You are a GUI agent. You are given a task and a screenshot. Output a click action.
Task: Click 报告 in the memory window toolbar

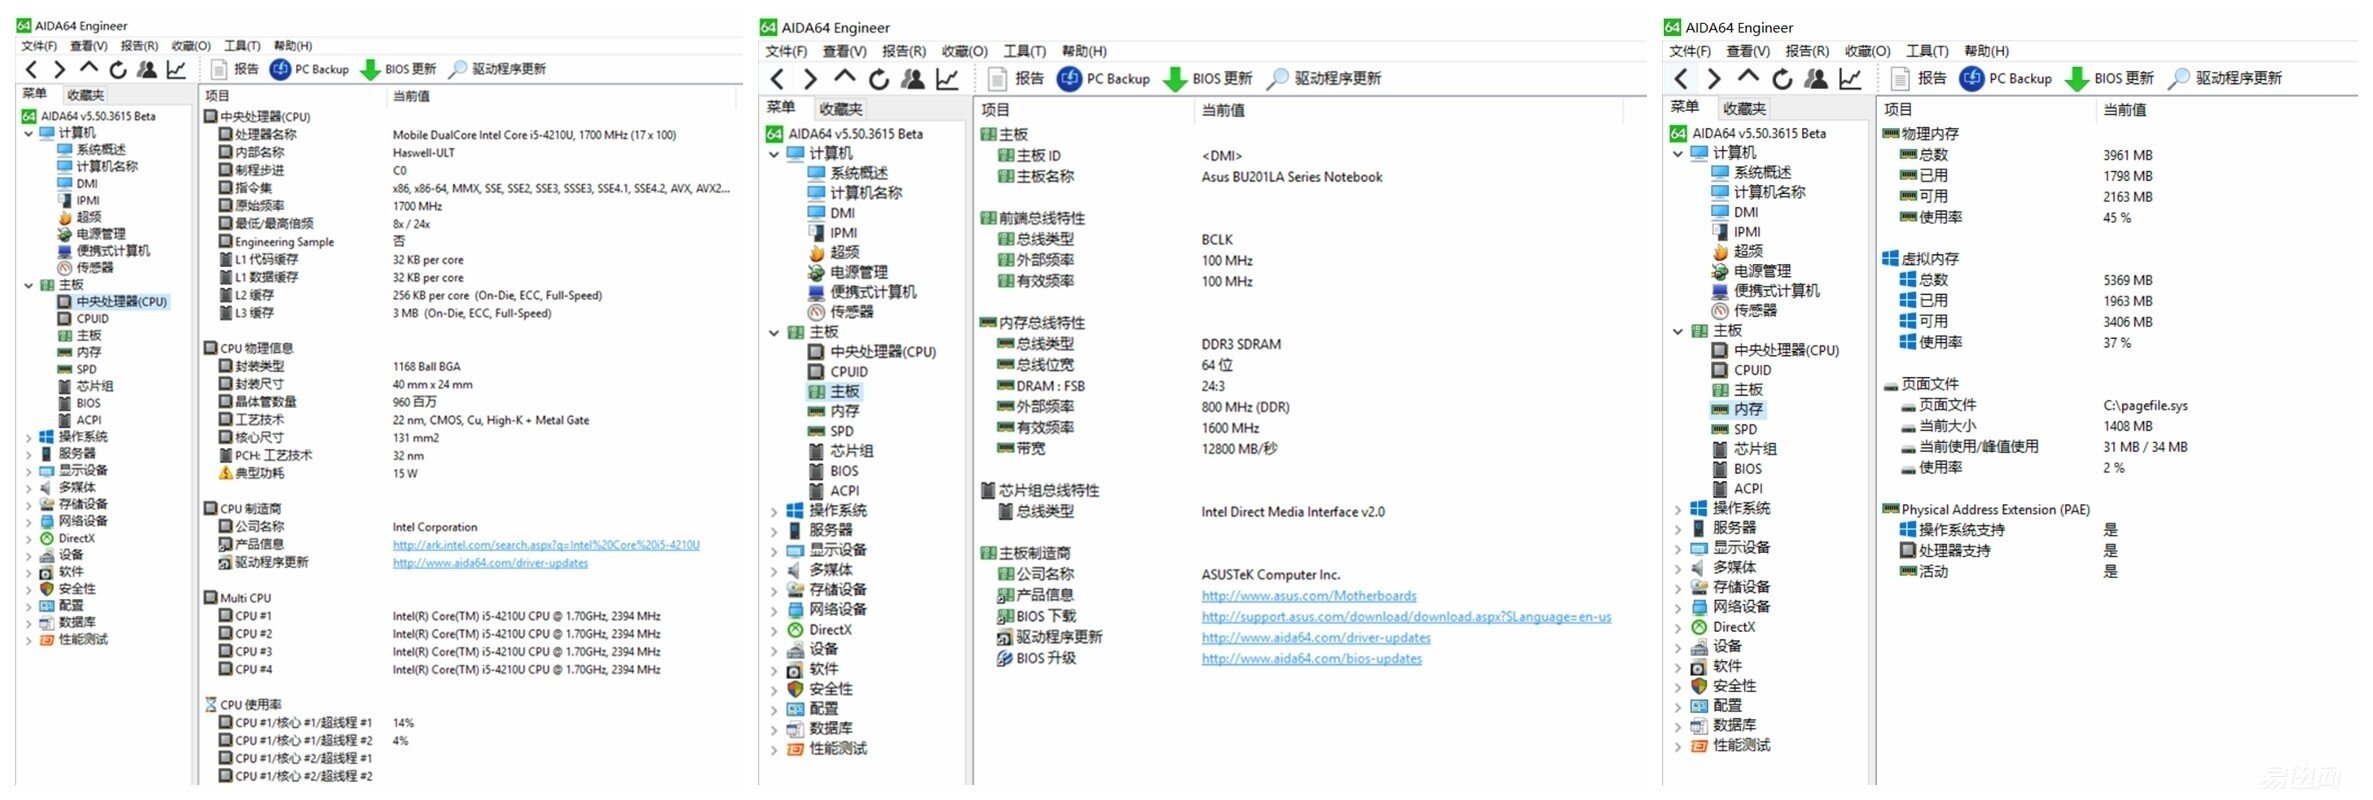click(x=1919, y=78)
